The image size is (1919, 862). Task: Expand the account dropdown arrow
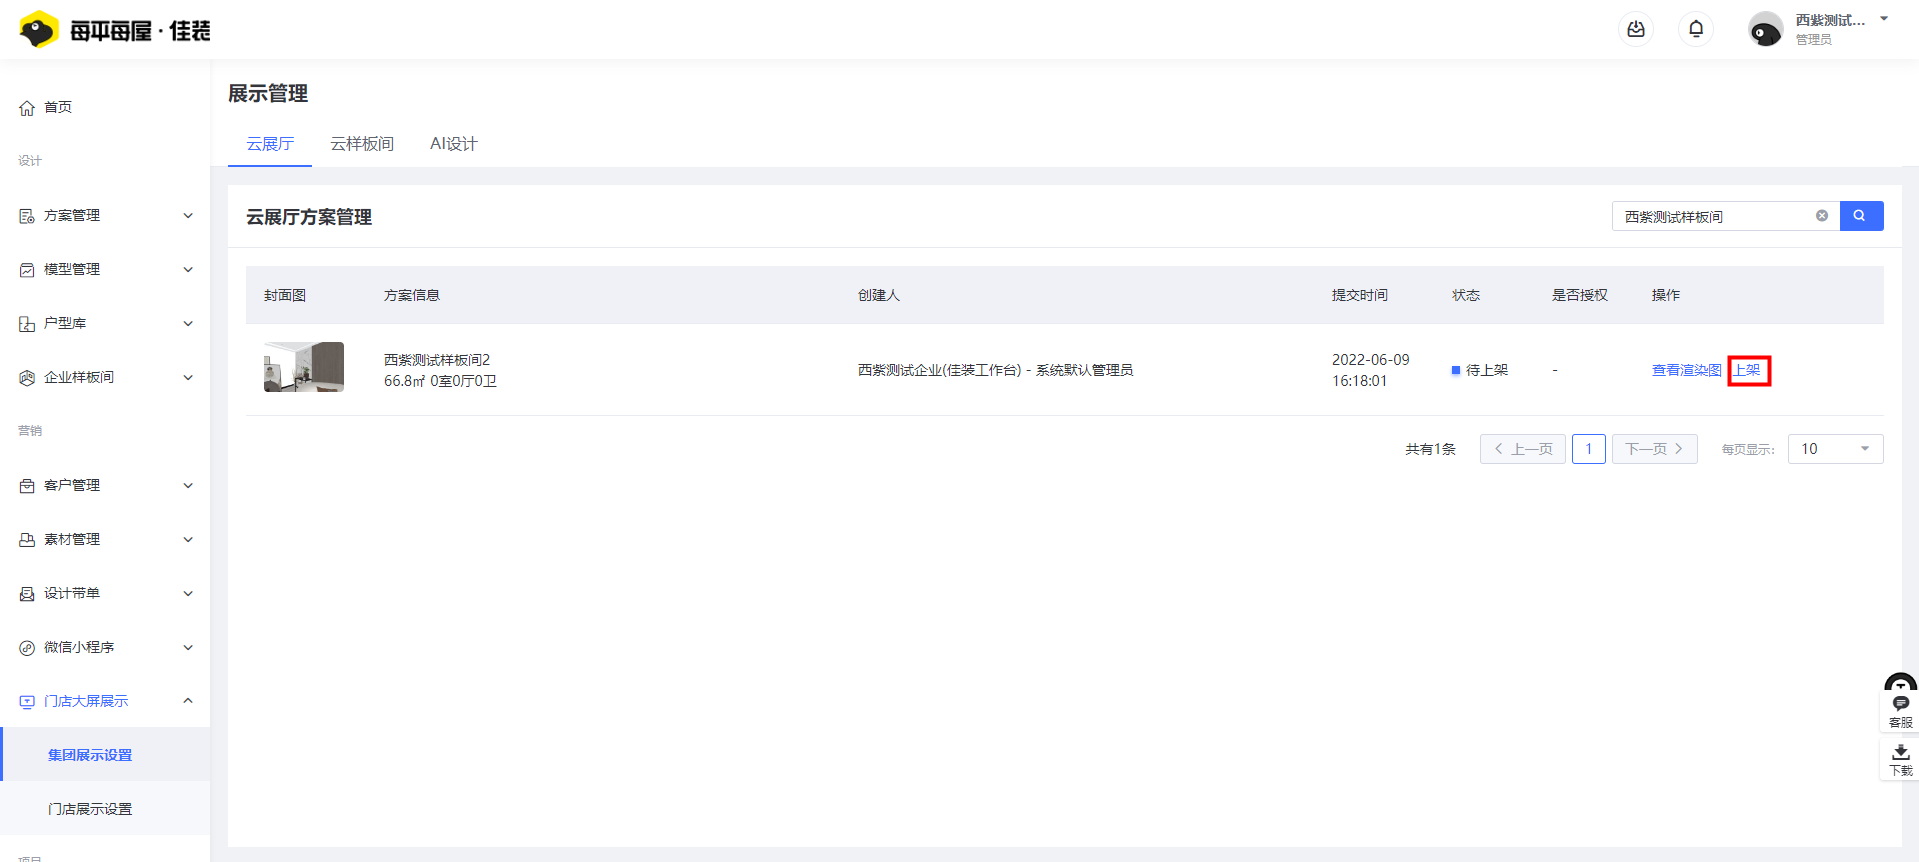click(1884, 19)
